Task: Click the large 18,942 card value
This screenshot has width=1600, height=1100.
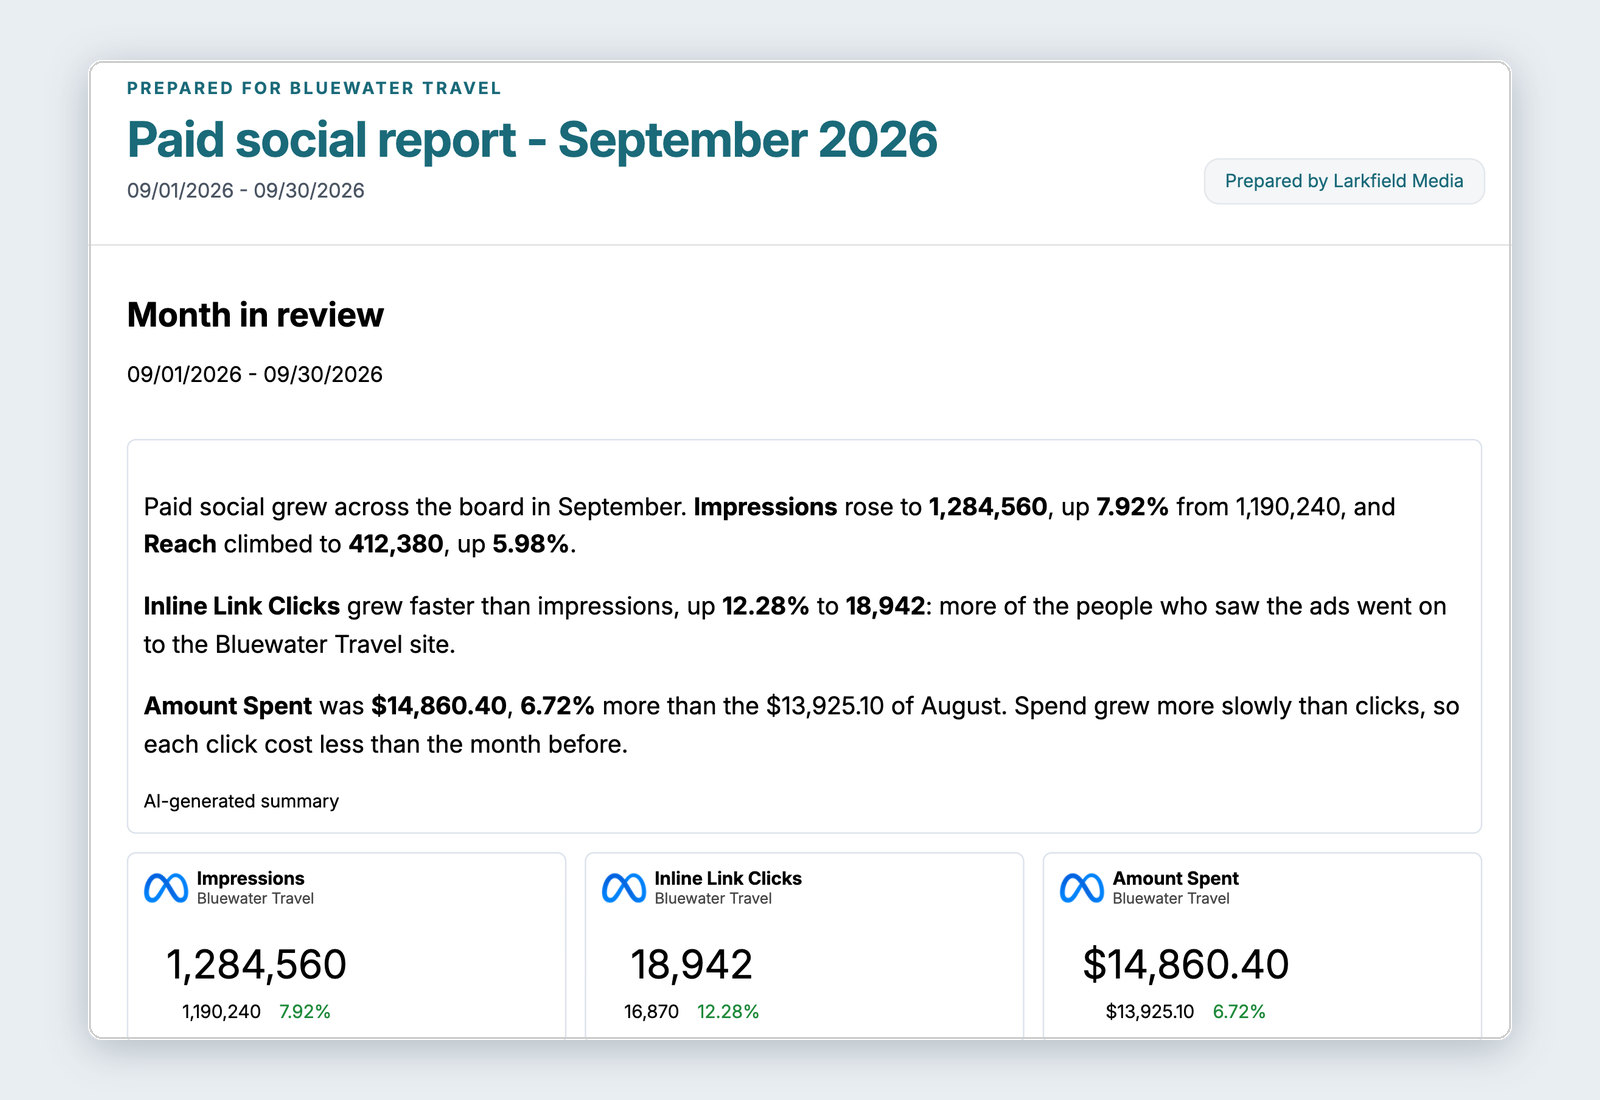Action: [x=691, y=965]
